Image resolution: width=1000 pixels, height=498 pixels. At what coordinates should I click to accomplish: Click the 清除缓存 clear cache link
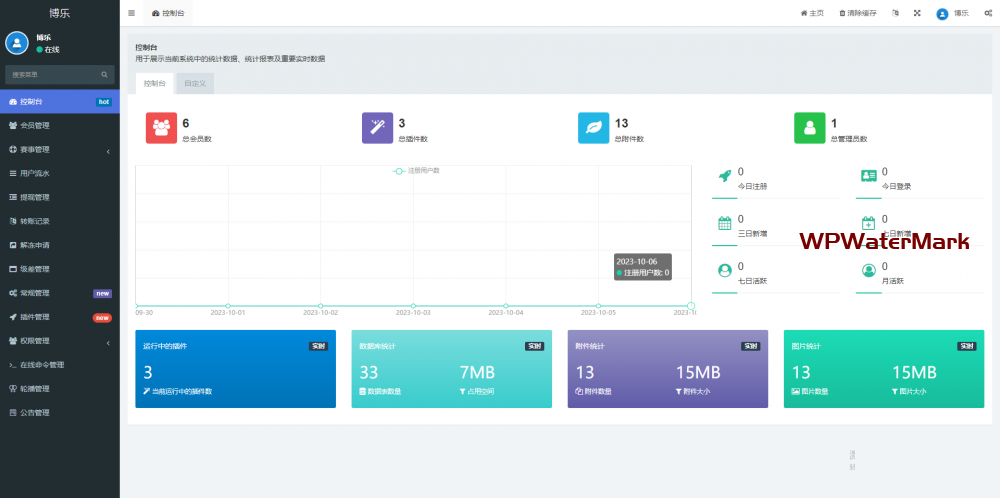857,13
